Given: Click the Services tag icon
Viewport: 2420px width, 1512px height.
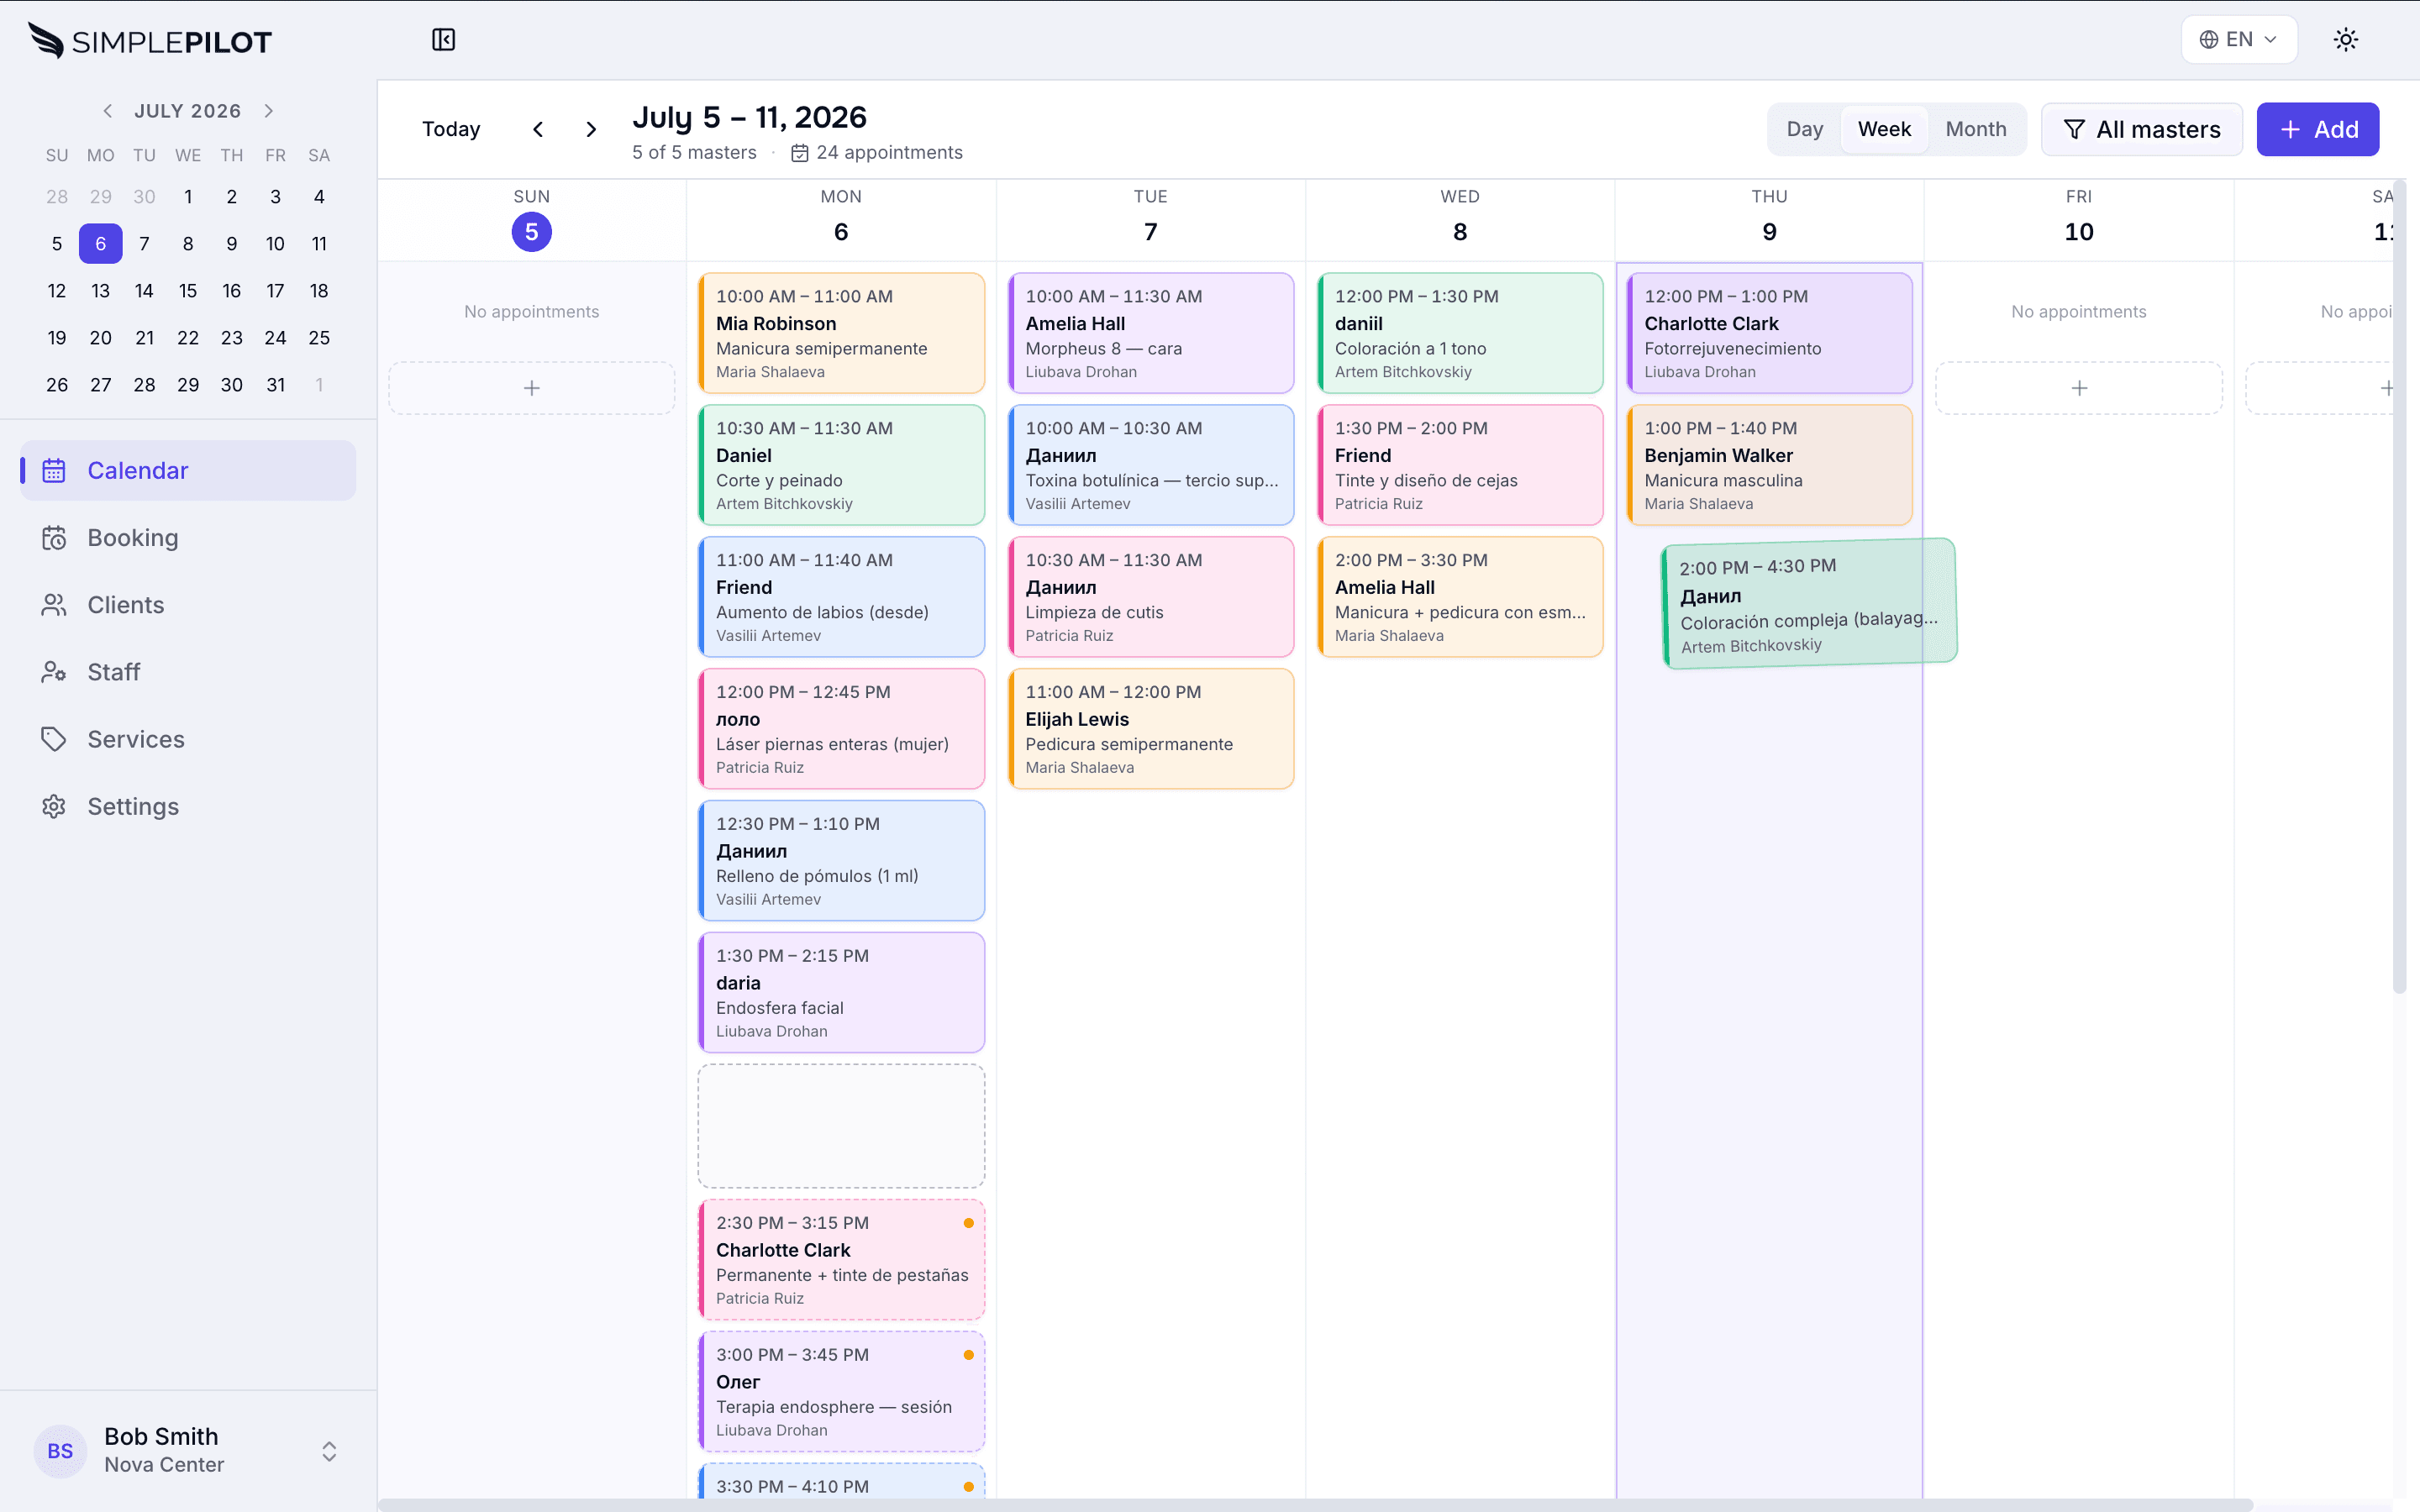Looking at the screenshot, I should (54, 739).
